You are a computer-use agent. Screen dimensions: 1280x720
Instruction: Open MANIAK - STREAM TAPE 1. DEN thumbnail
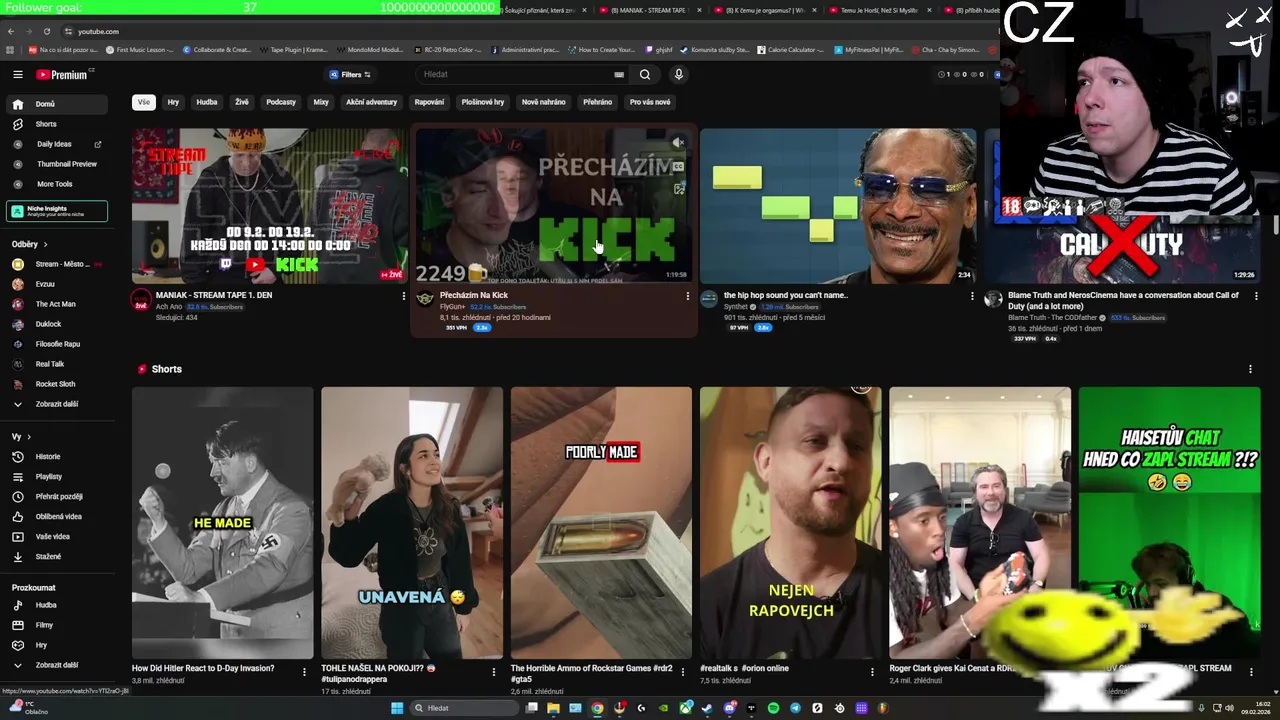coord(269,206)
